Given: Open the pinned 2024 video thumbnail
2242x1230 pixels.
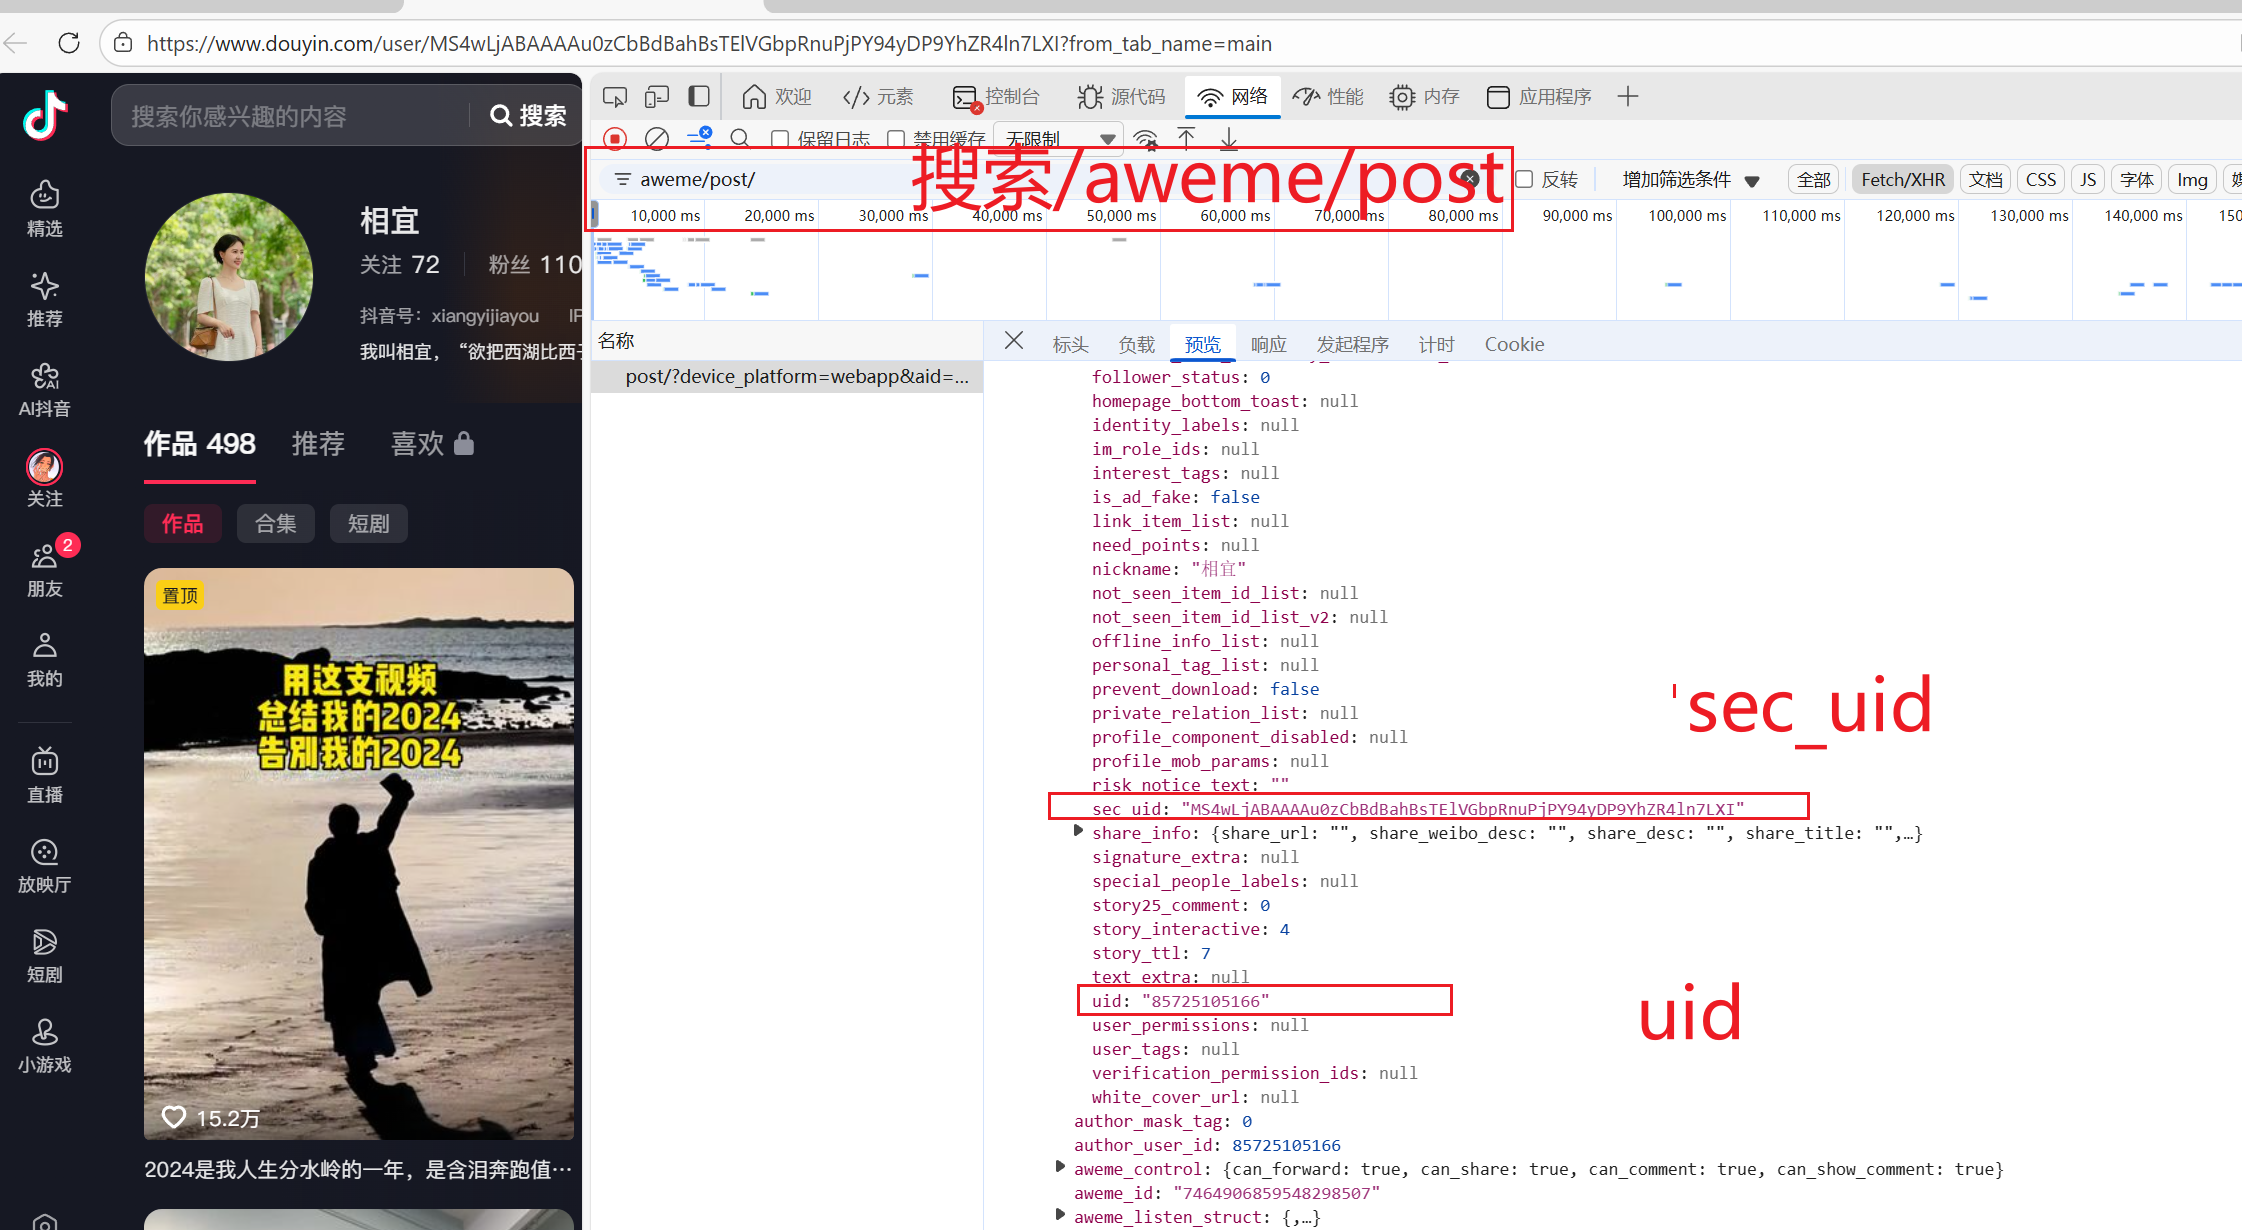Looking at the screenshot, I should [x=359, y=854].
